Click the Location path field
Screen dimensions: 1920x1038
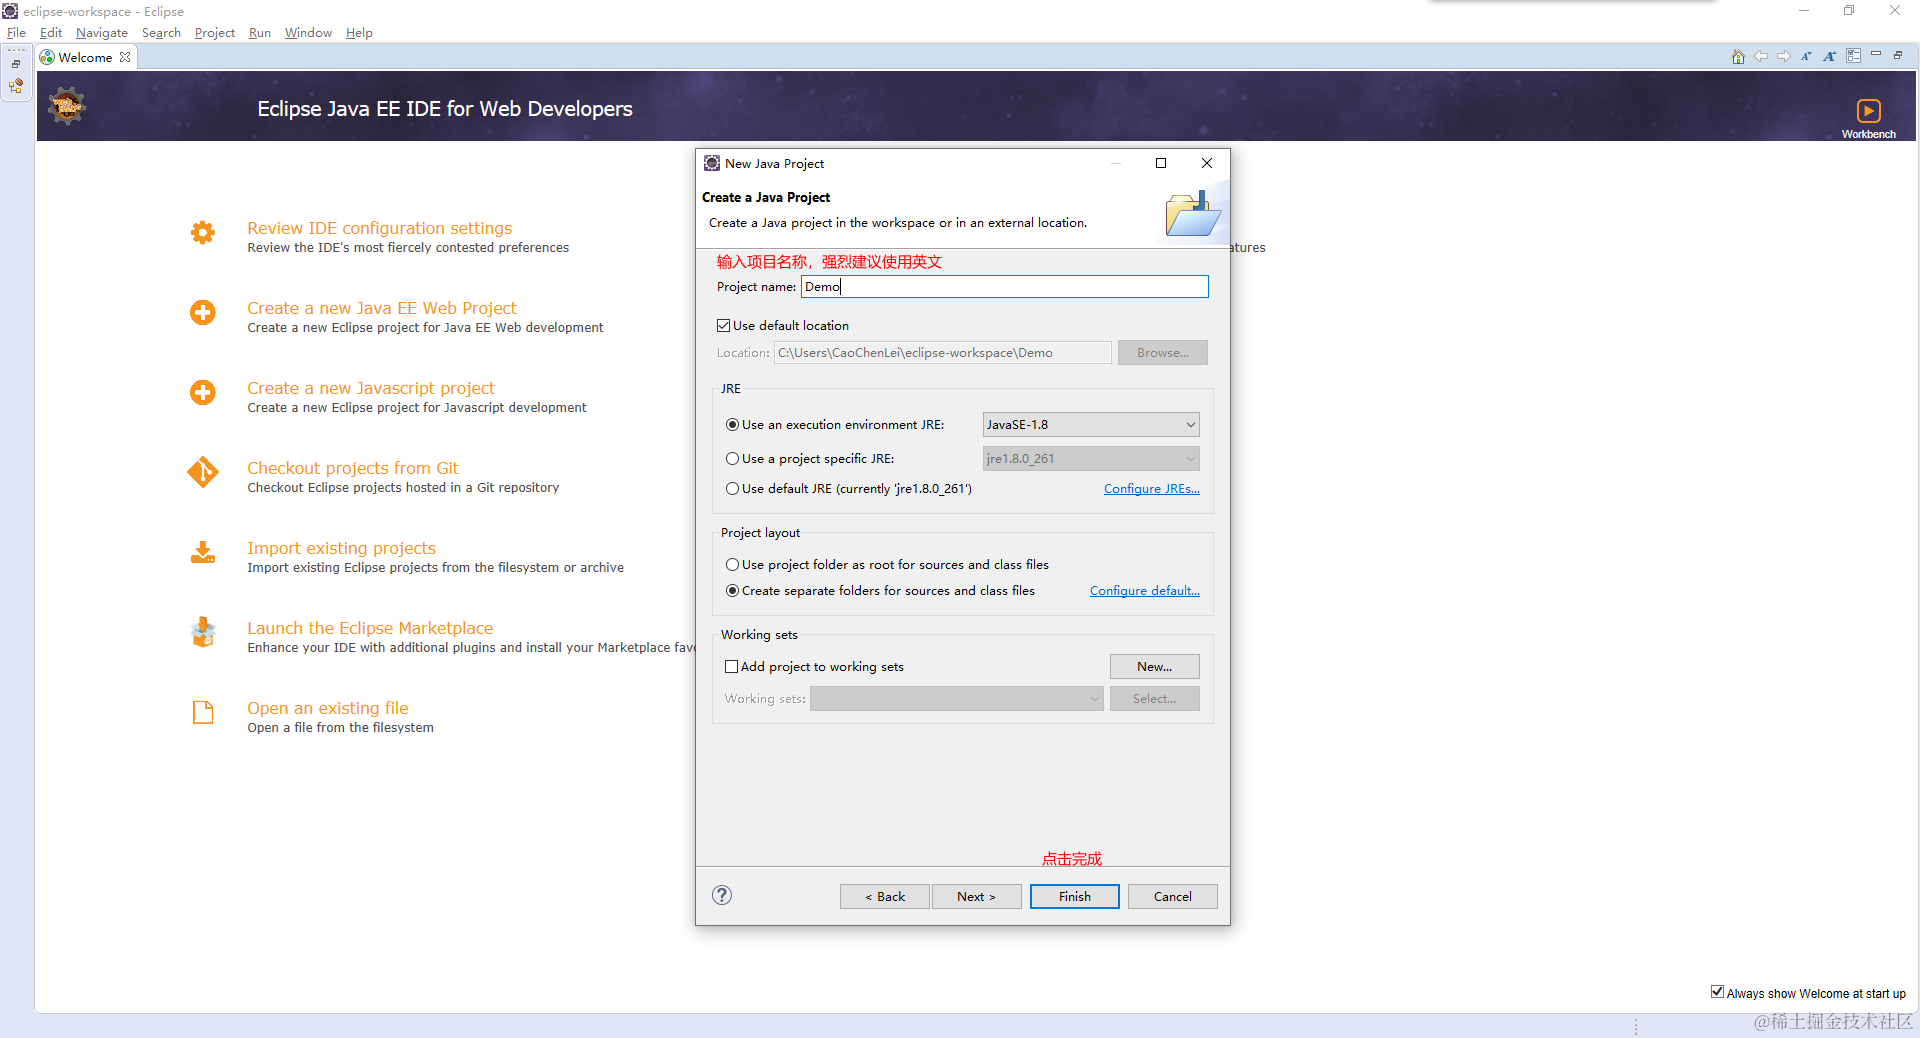(x=942, y=352)
